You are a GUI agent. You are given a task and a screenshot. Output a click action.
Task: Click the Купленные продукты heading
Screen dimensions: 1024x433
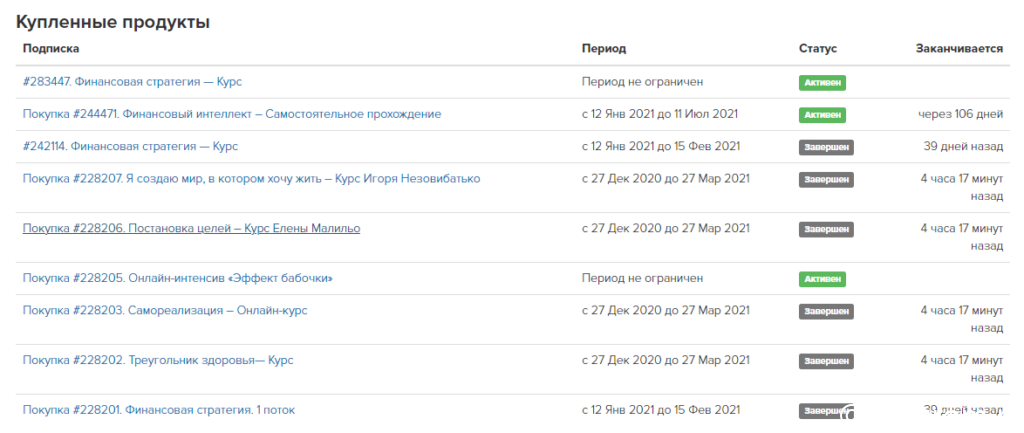tap(113, 22)
